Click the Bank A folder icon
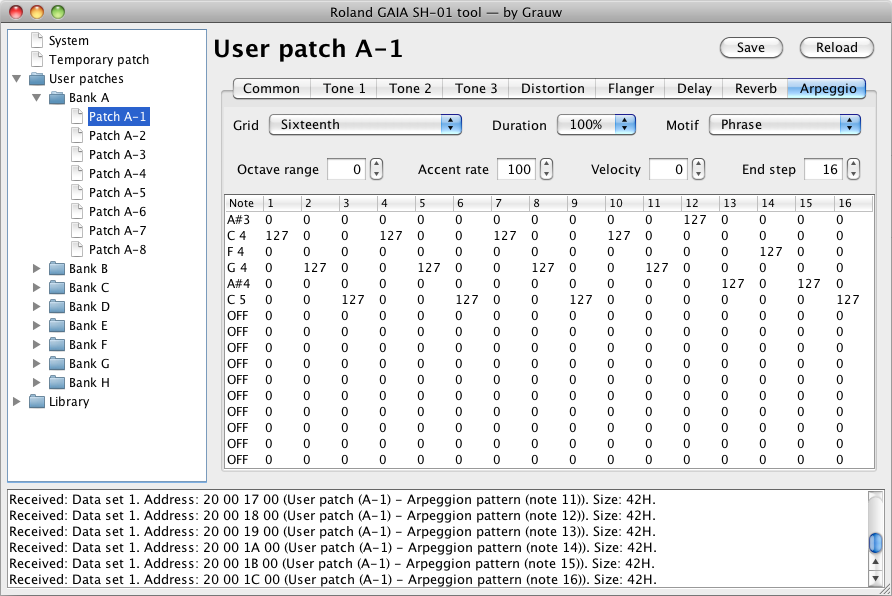This screenshot has width=892, height=596. tap(57, 97)
